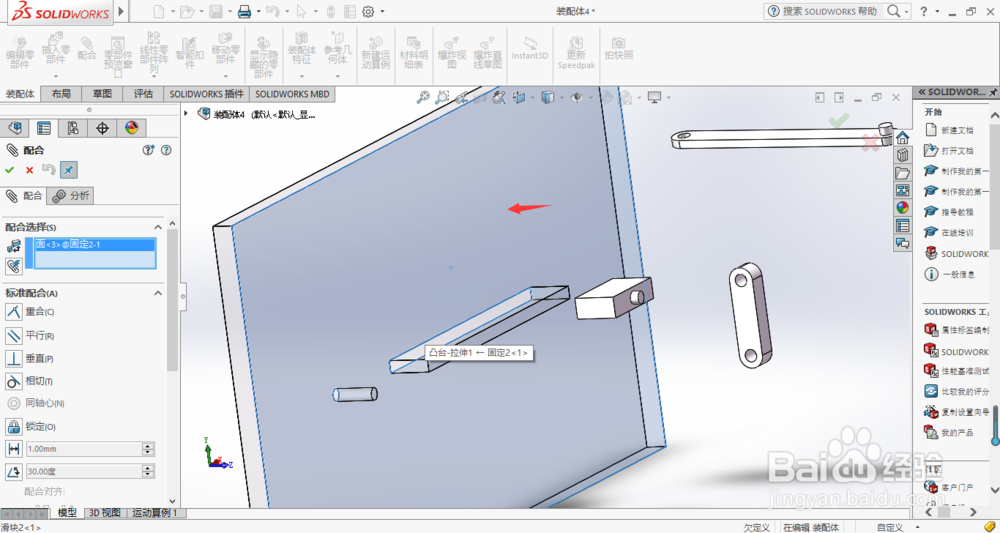The width and height of the screenshot is (1000, 533).
Task: Click 我的产品 in the resources pane
Action: pos(957,432)
